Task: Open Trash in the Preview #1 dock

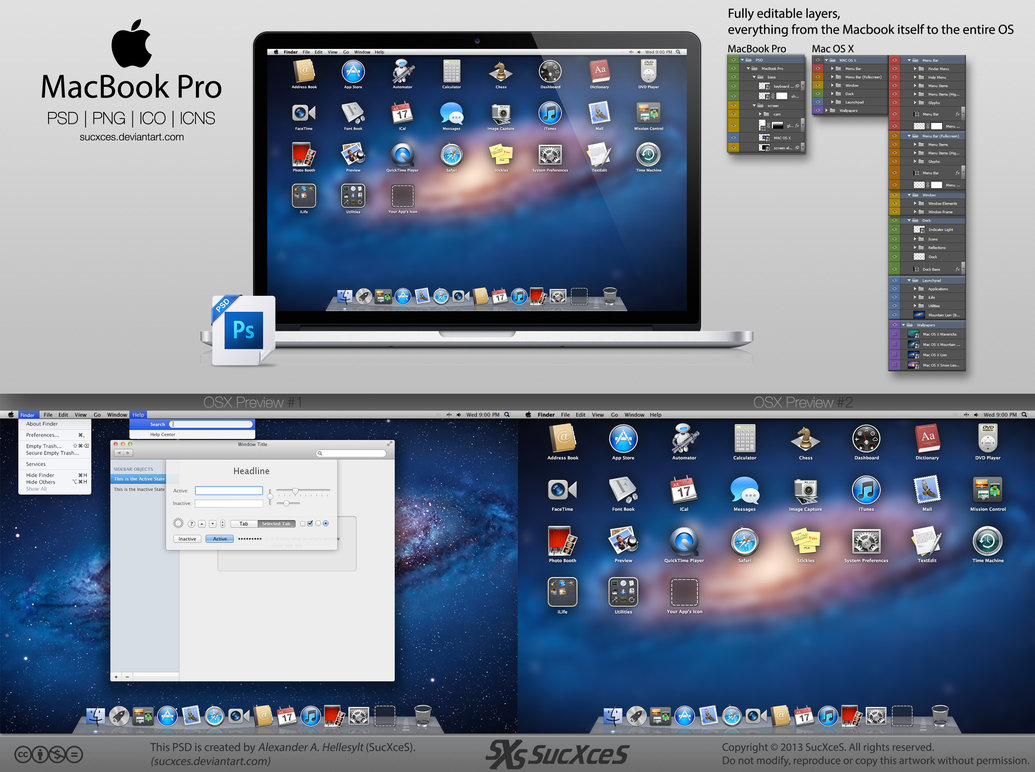Action: [x=423, y=715]
